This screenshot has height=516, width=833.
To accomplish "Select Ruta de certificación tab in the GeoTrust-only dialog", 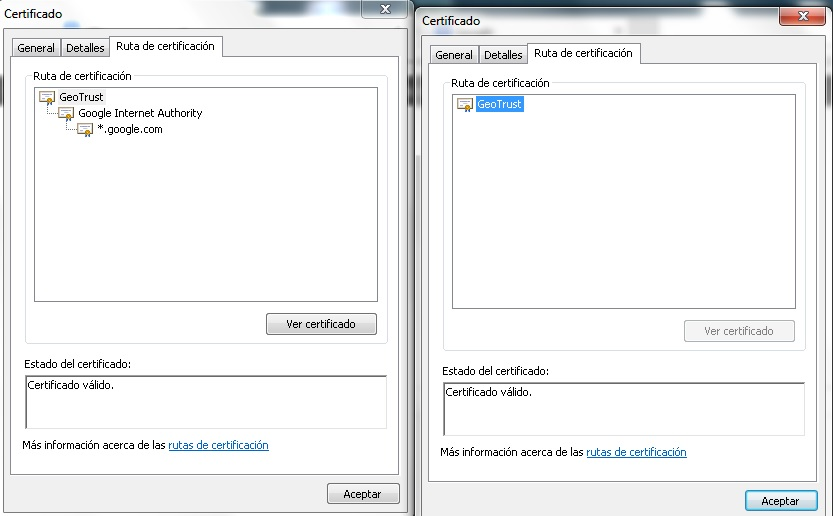I will coord(583,53).
